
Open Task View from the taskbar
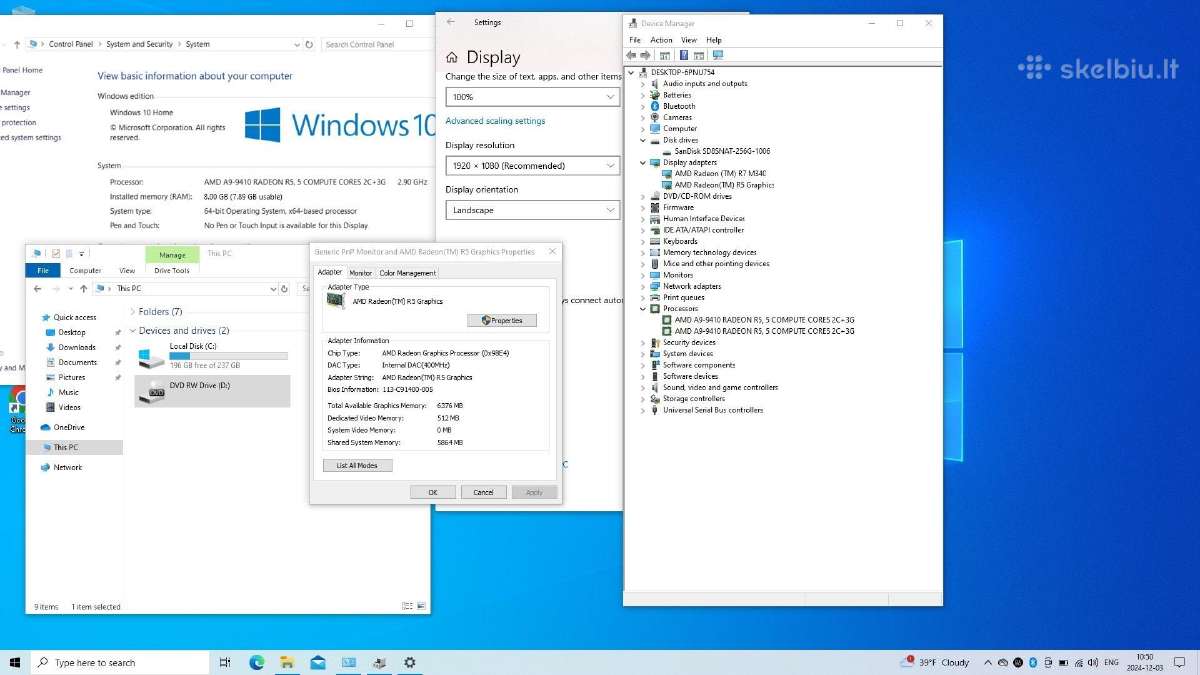point(225,662)
